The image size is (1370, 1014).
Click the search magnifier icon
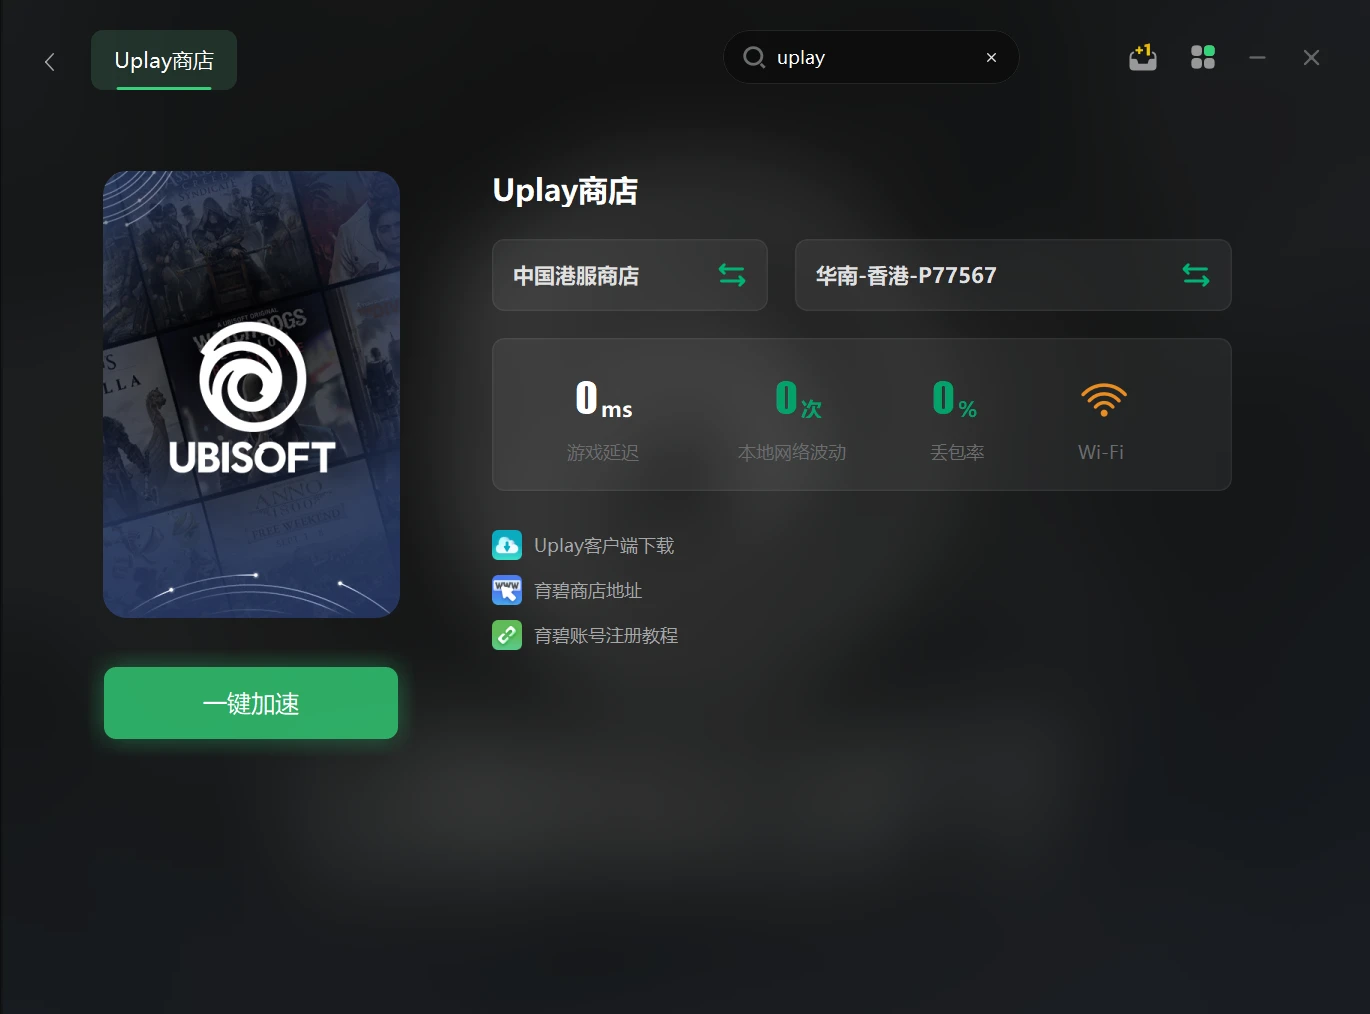(754, 57)
